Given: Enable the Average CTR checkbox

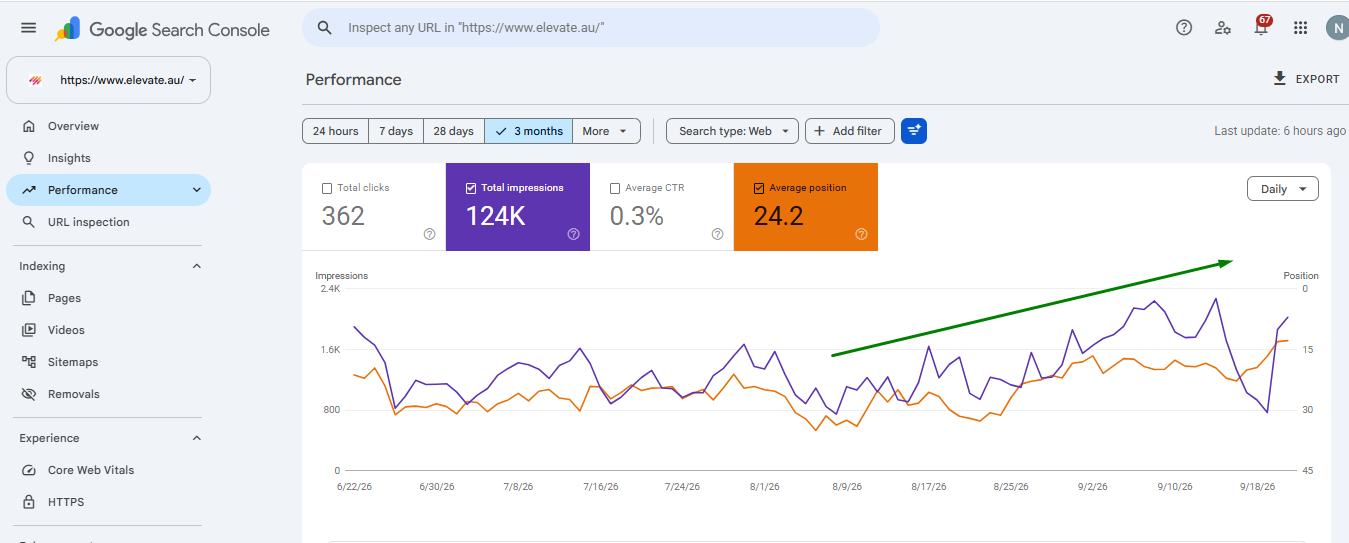Looking at the screenshot, I should coord(615,188).
